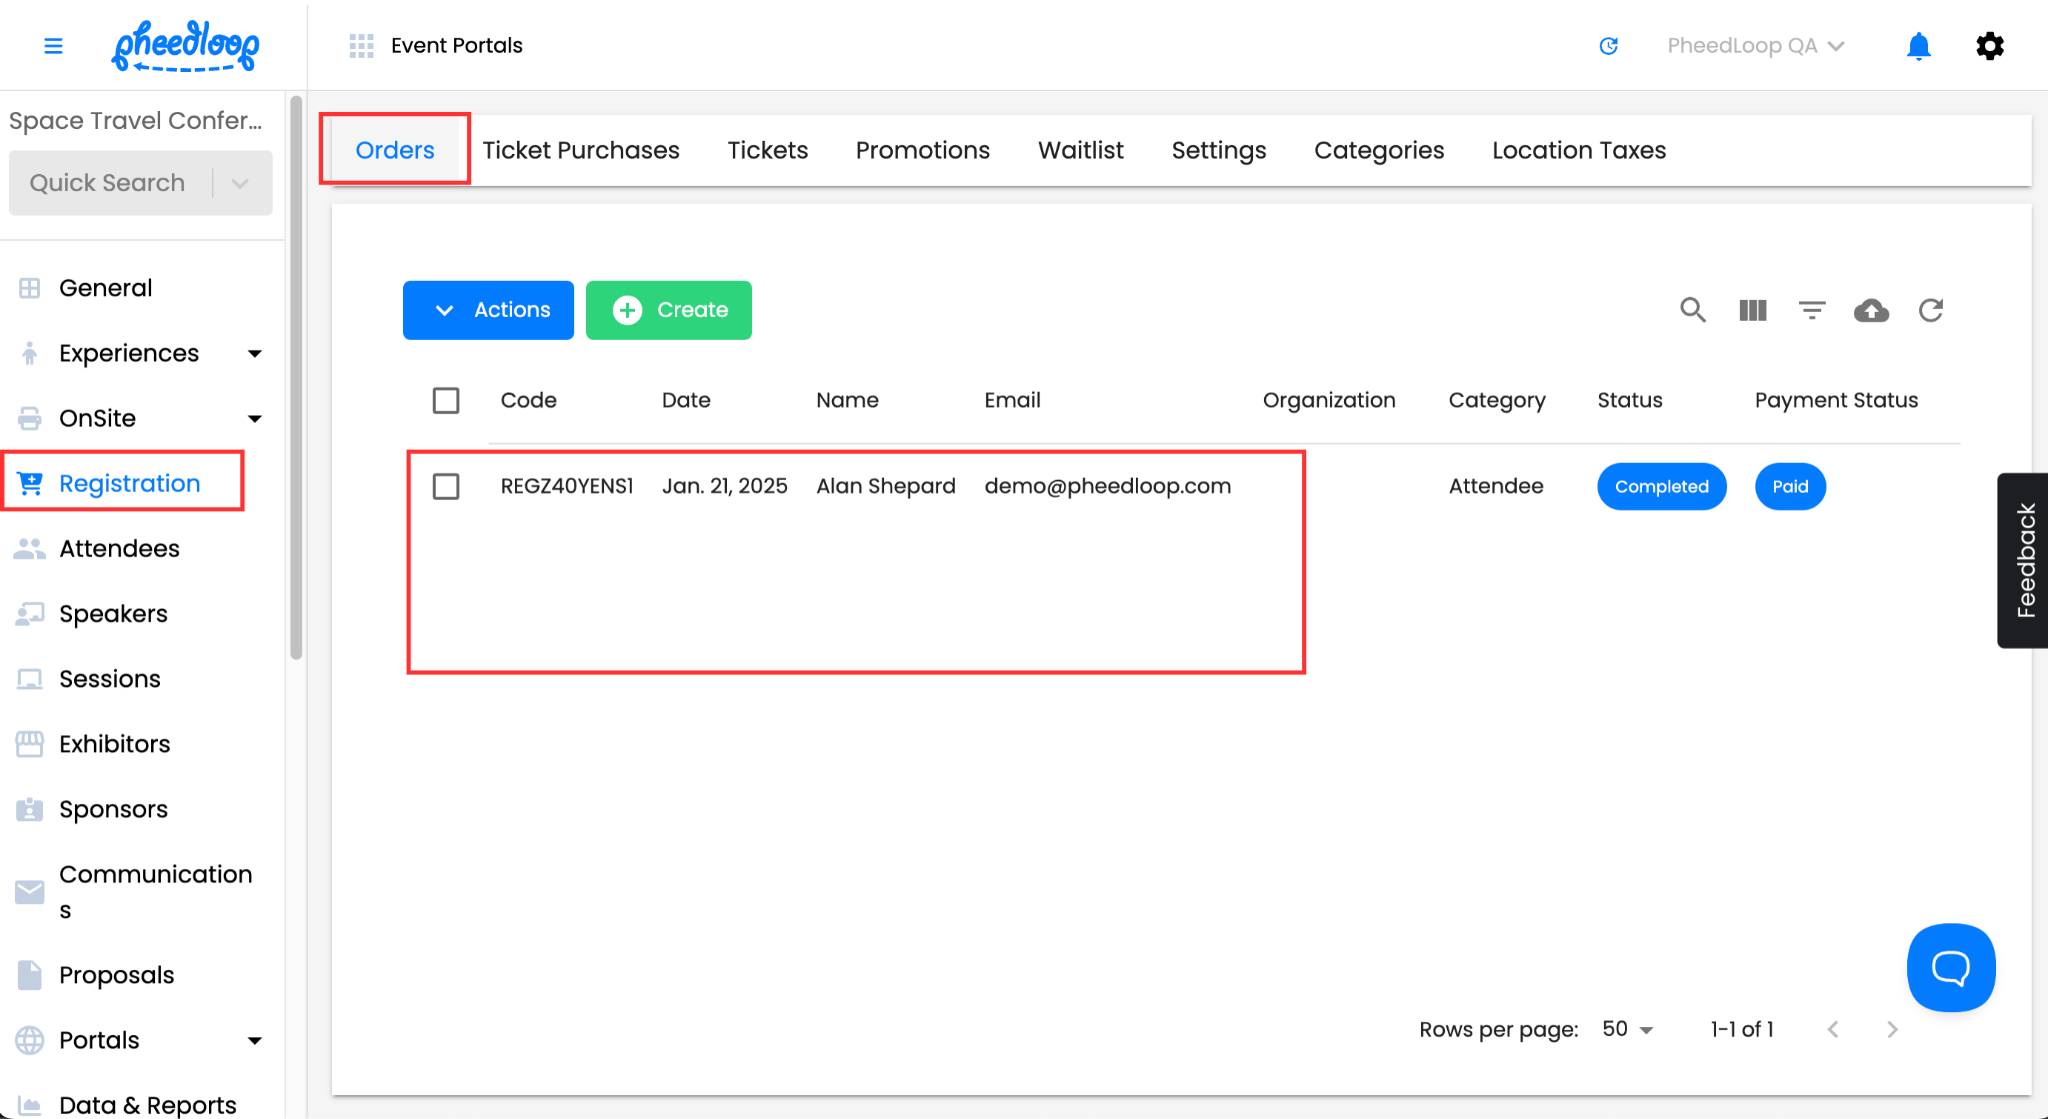
Task: Open the notifications bell
Action: point(1918,46)
